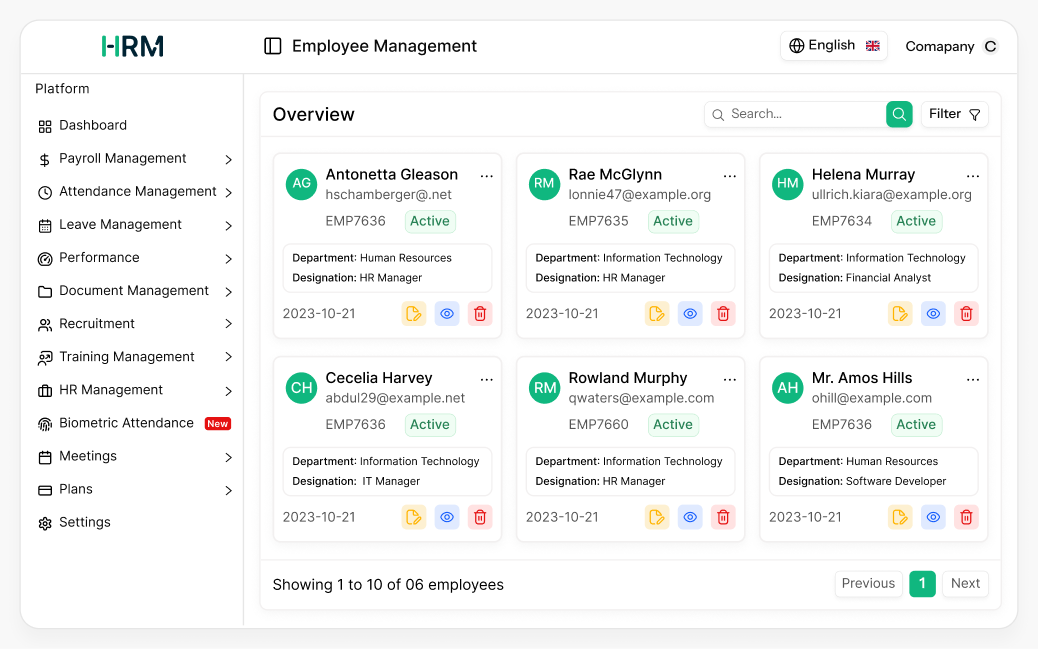The image size is (1038, 649).
Task: Expand the Plans chevron
Action: coord(228,490)
